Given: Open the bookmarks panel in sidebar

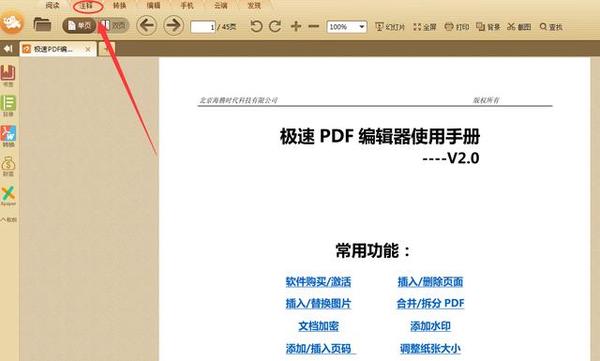Looking at the screenshot, I should click(x=8, y=75).
